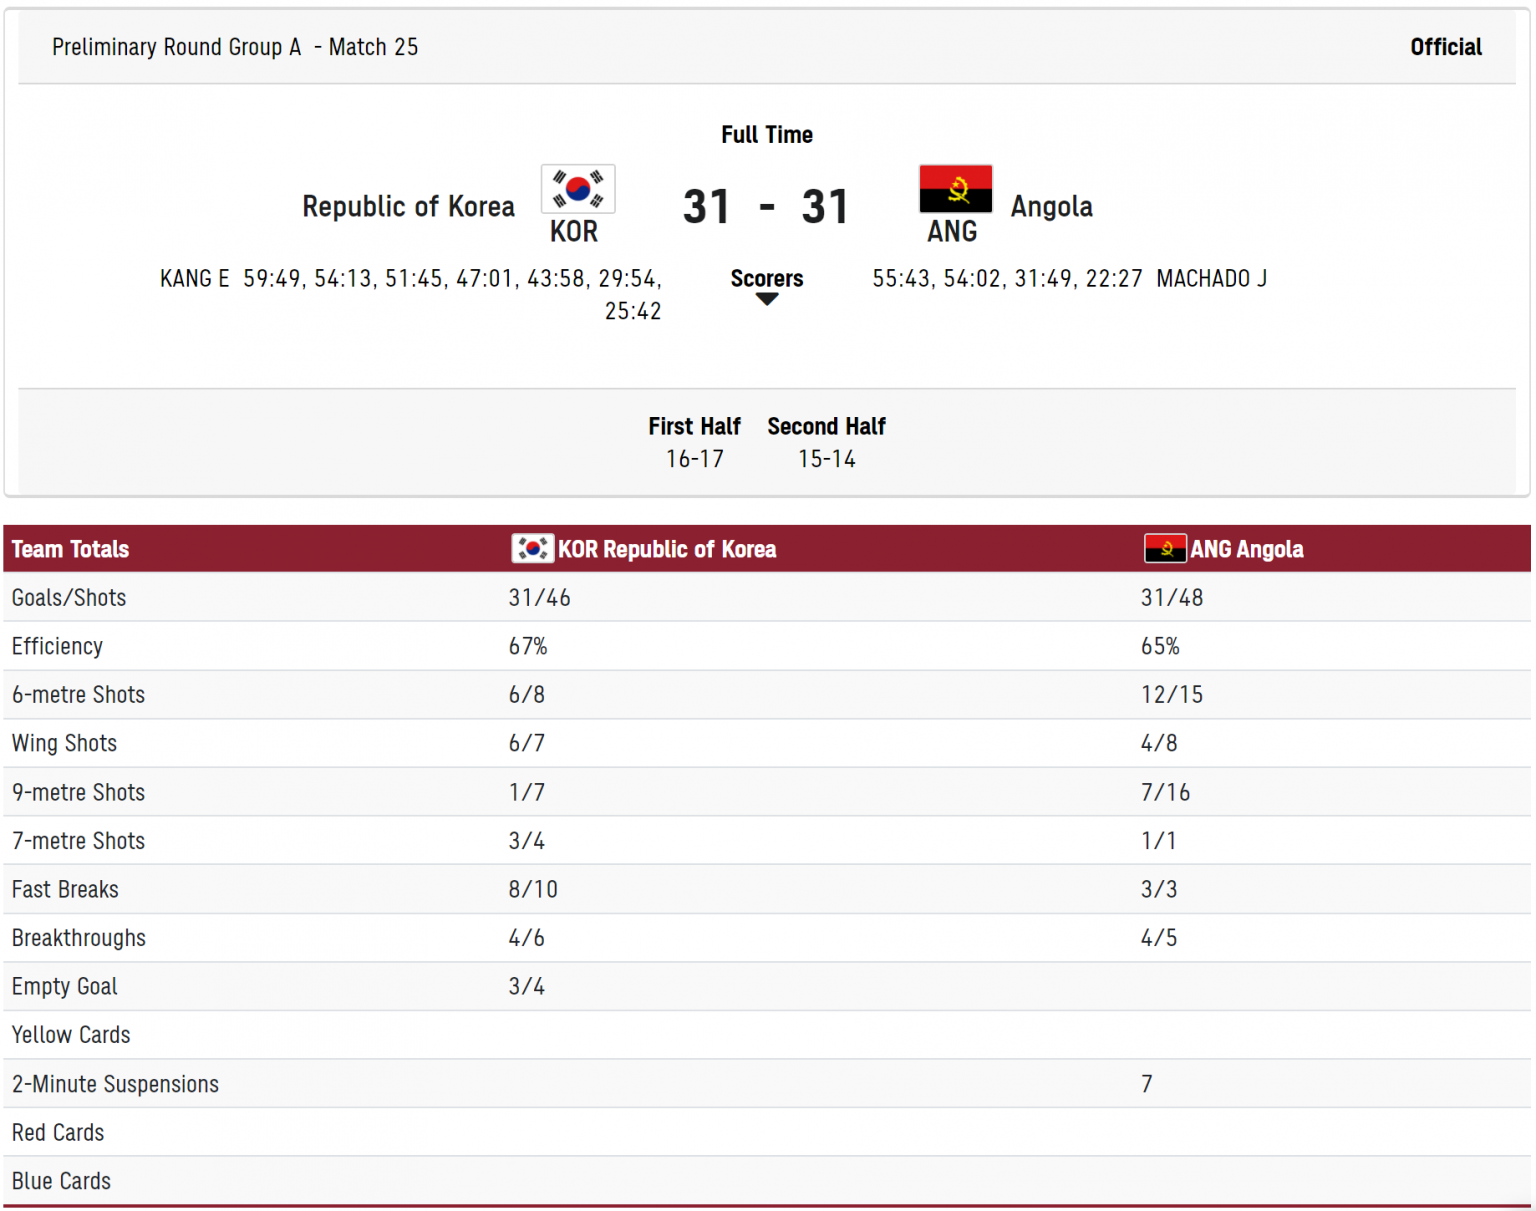Click the Scorers label
The width and height of the screenshot is (1536, 1211).
(x=767, y=278)
